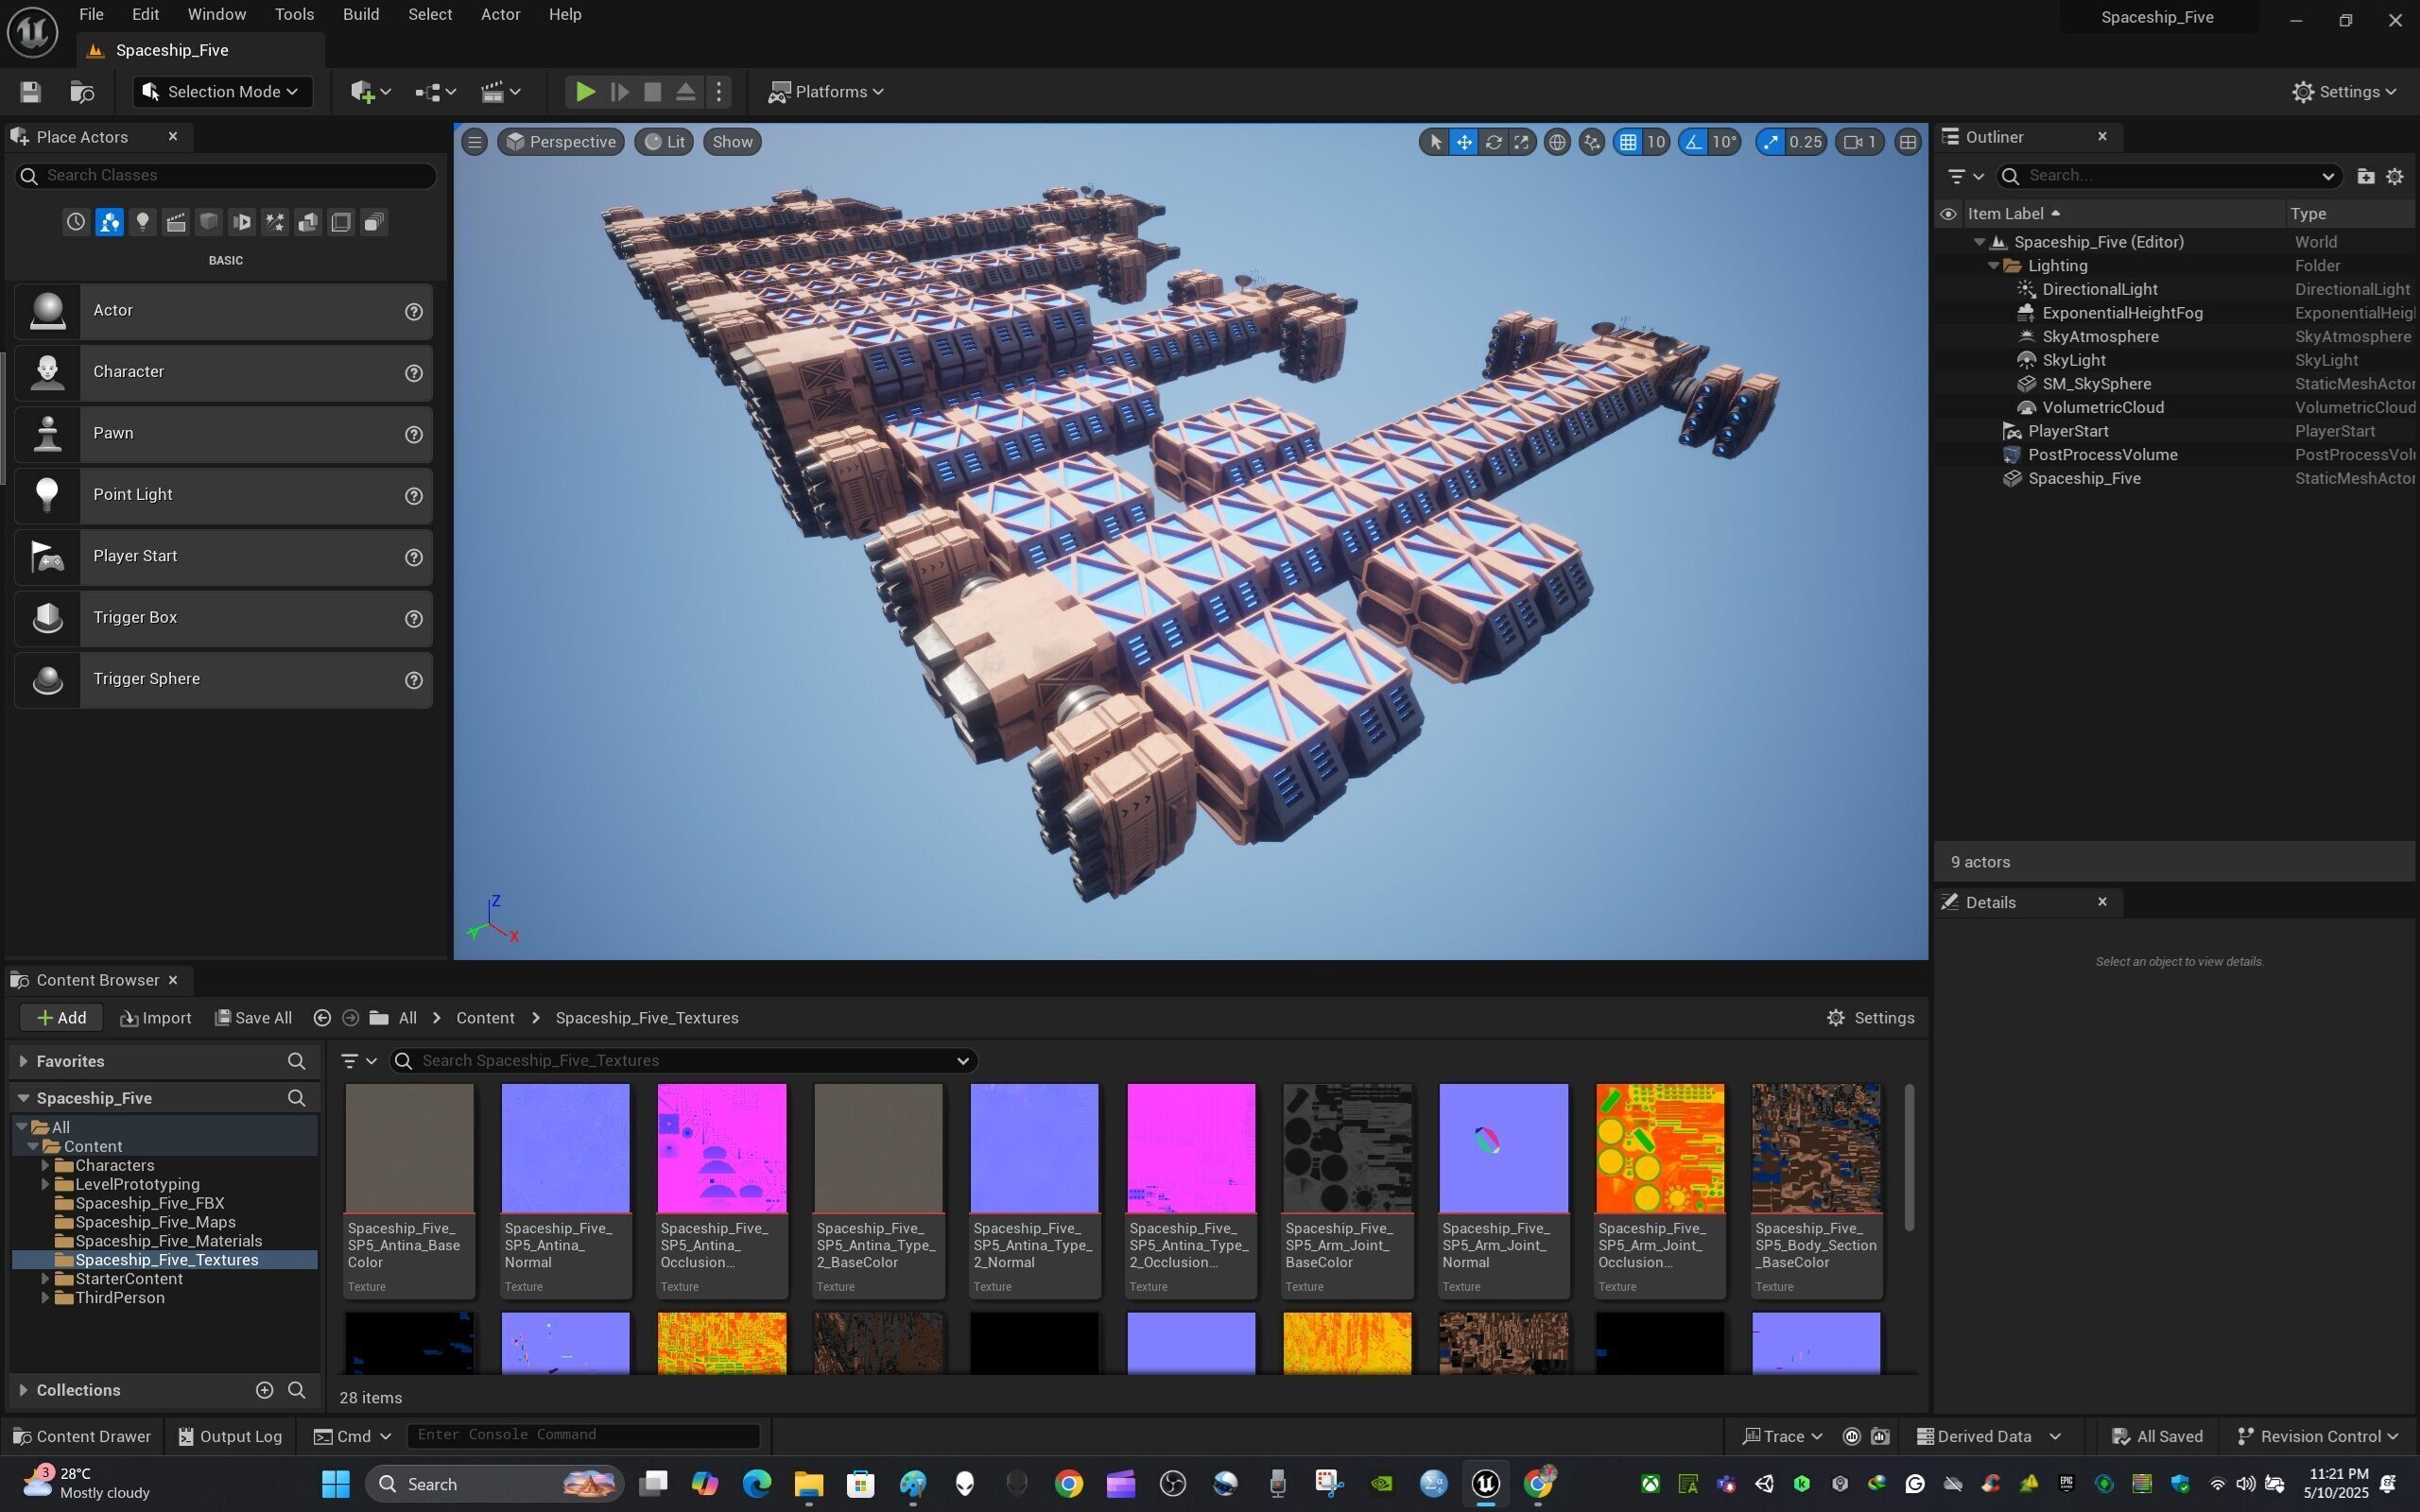Open rotation snap value 10° dropdown

[x=1724, y=142]
